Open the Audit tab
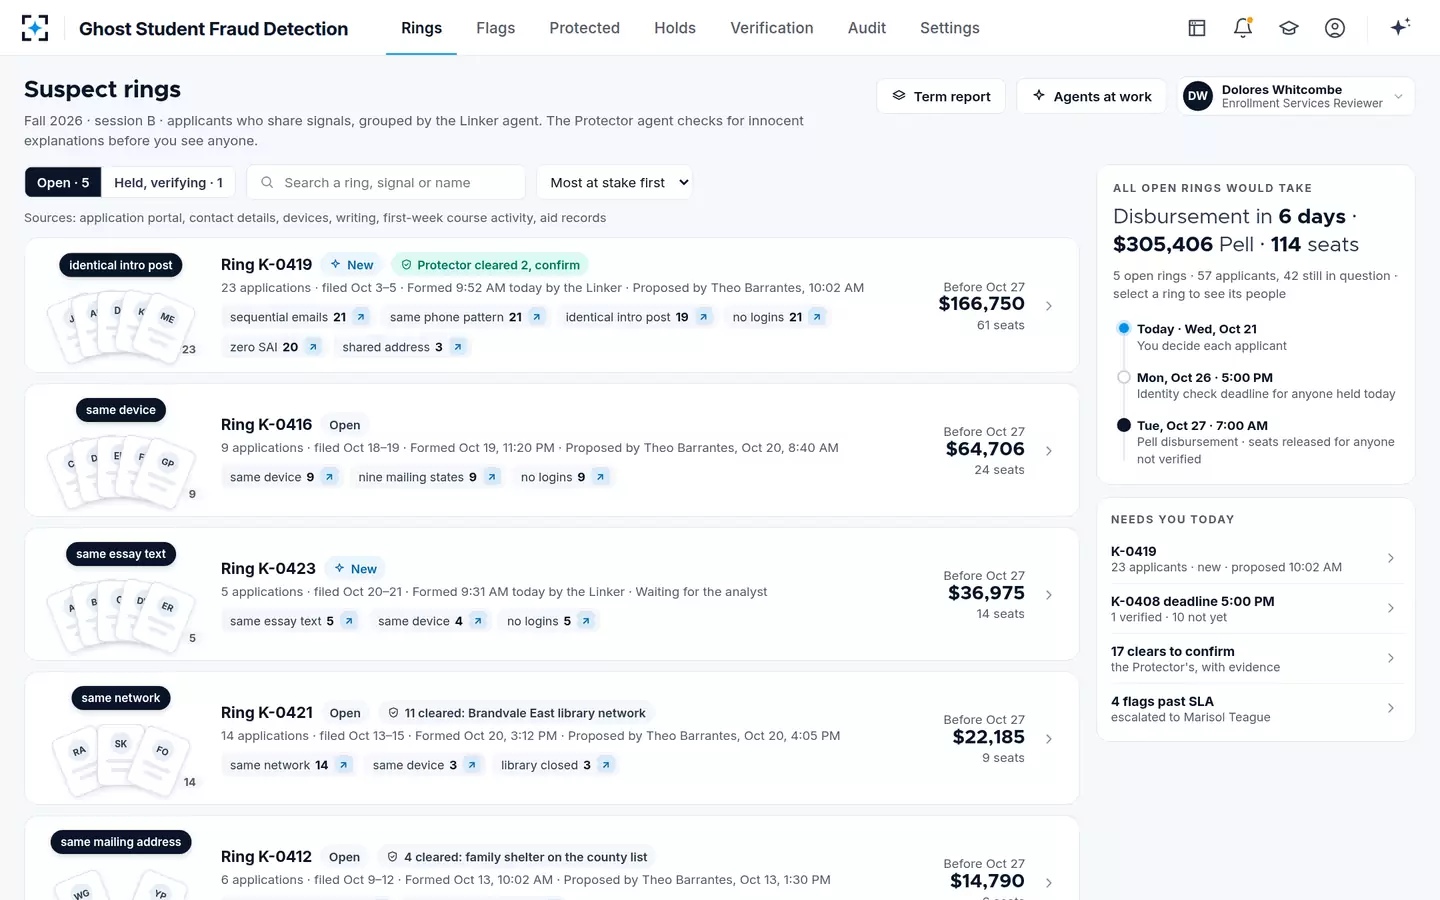 coord(867,28)
